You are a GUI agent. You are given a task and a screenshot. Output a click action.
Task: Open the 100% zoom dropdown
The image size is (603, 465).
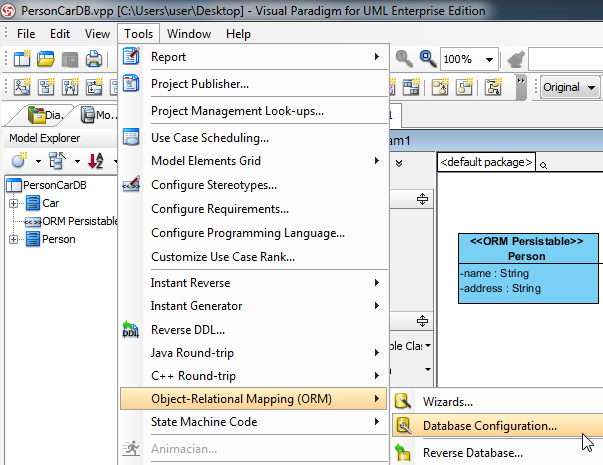click(489, 60)
